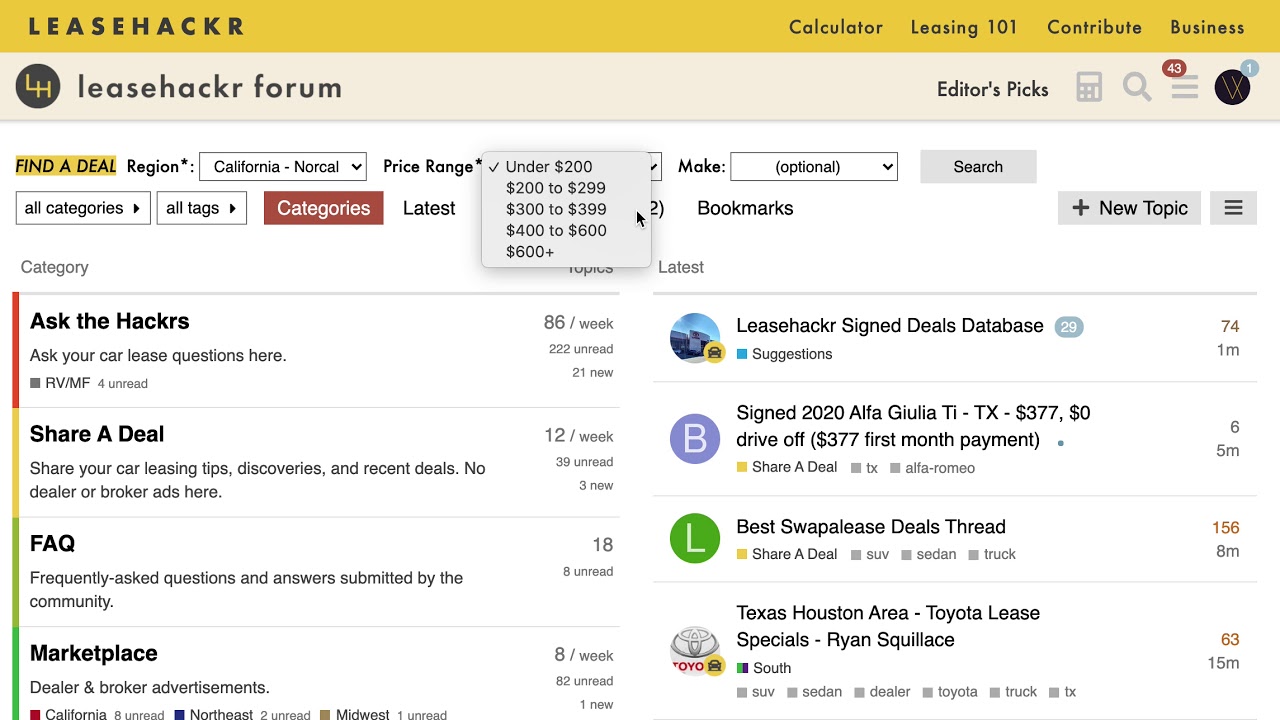Image resolution: width=1280 pixels, height=720 pixels.
Task: Click the Suggestions category label
Action: pyautogui.click(x=784, y=354)
